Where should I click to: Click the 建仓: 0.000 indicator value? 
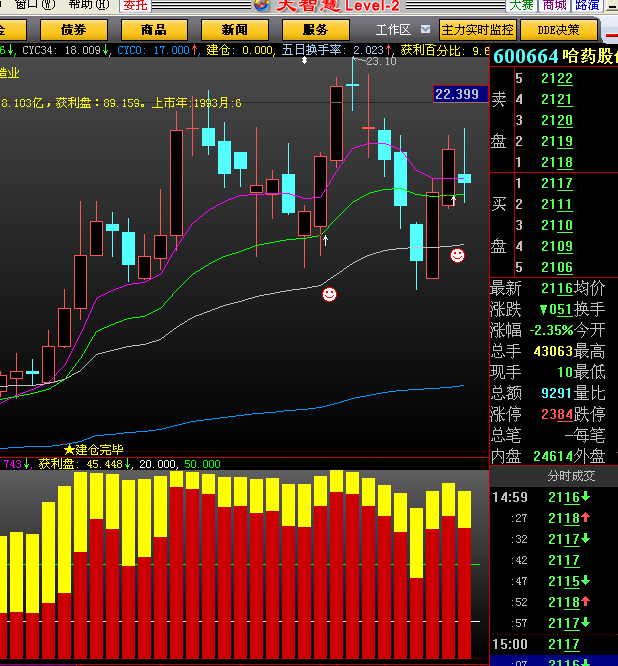tap(240, 50)
